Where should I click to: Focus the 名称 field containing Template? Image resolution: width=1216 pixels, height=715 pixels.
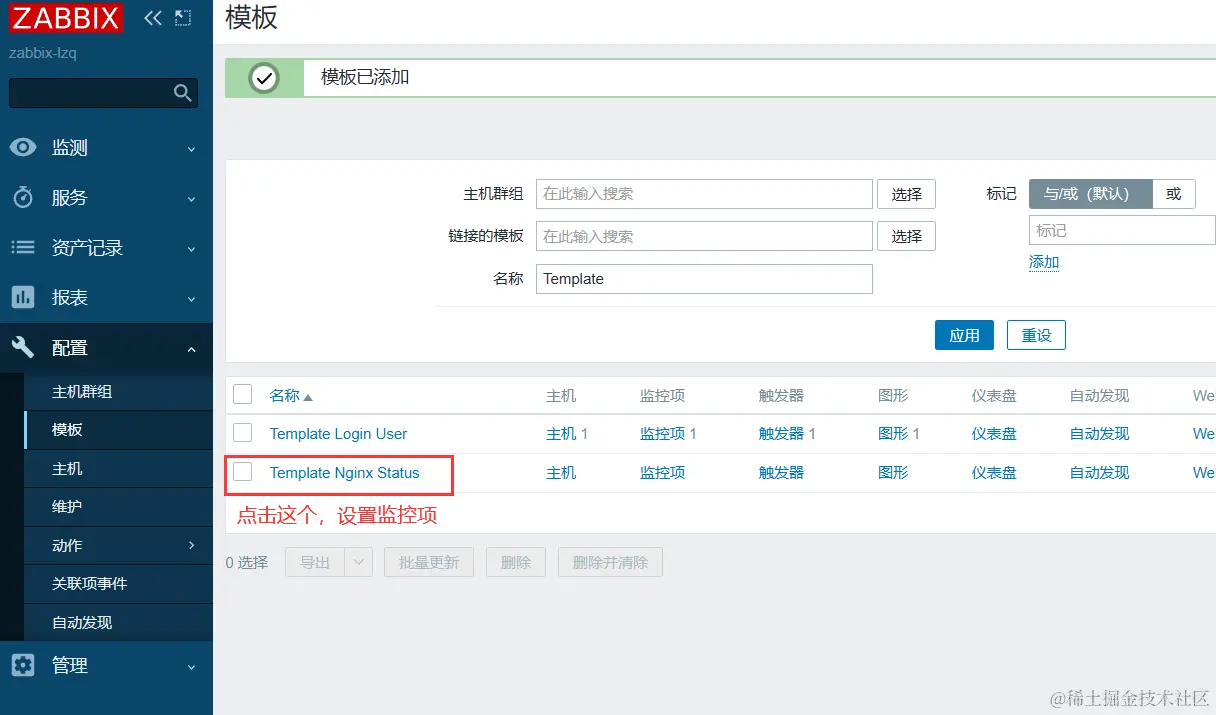tap(704, 279)
